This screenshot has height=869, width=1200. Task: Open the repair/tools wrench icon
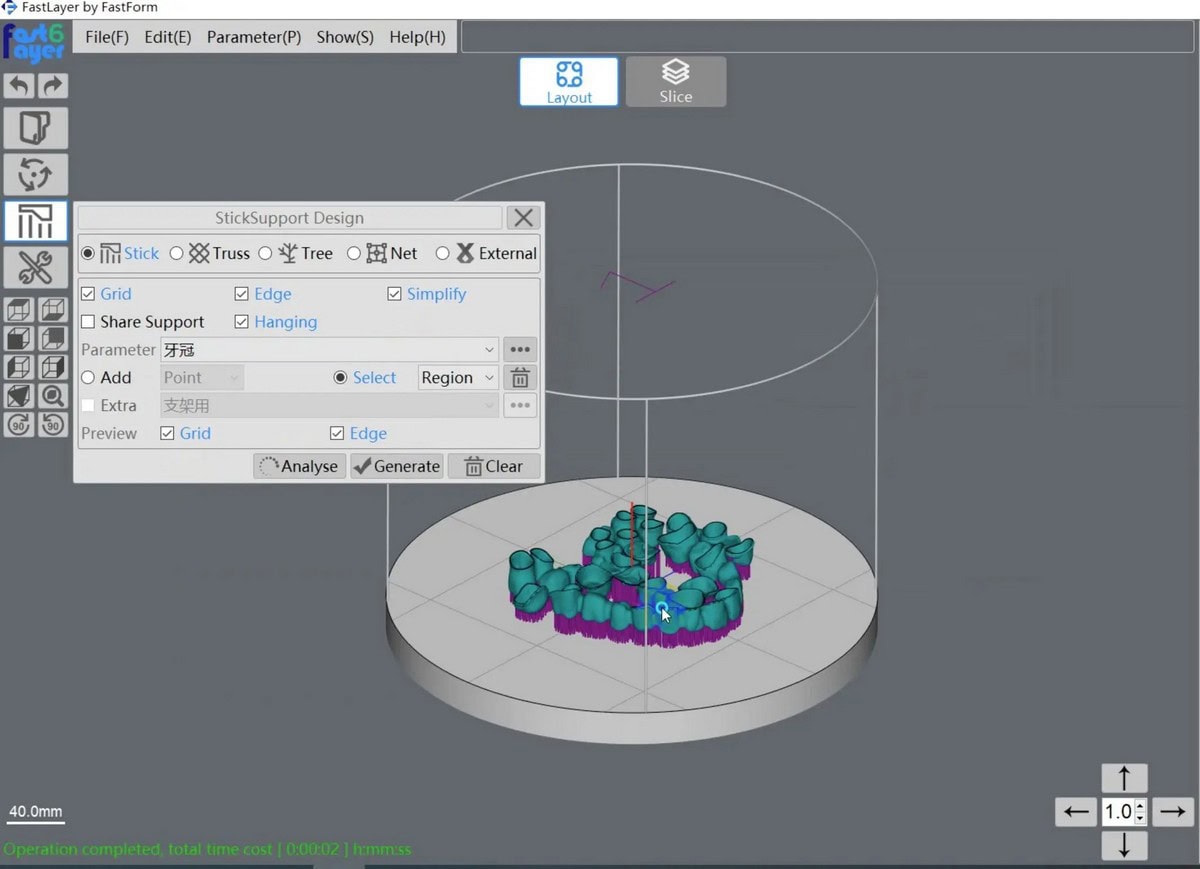(36, 267)
